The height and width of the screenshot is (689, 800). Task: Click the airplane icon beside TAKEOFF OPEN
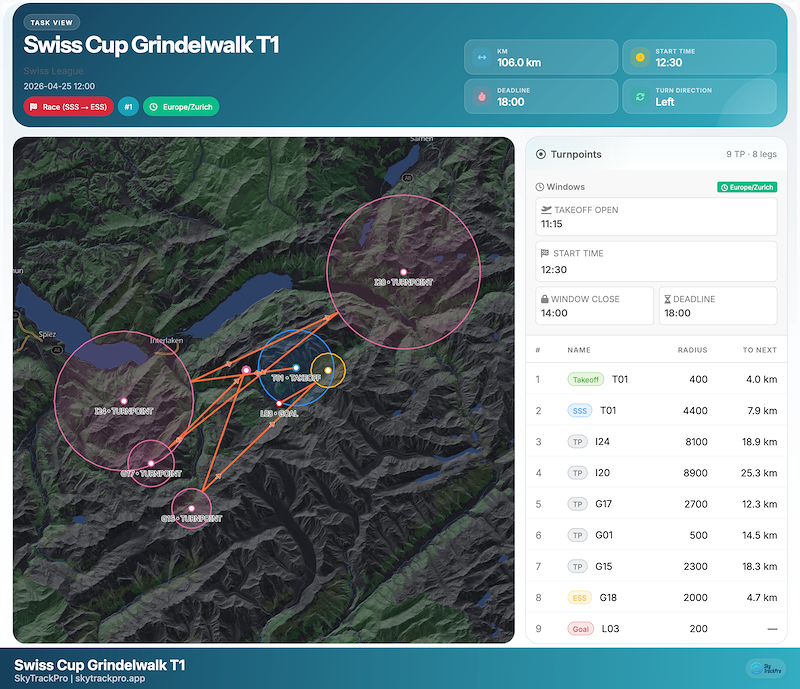548,211
